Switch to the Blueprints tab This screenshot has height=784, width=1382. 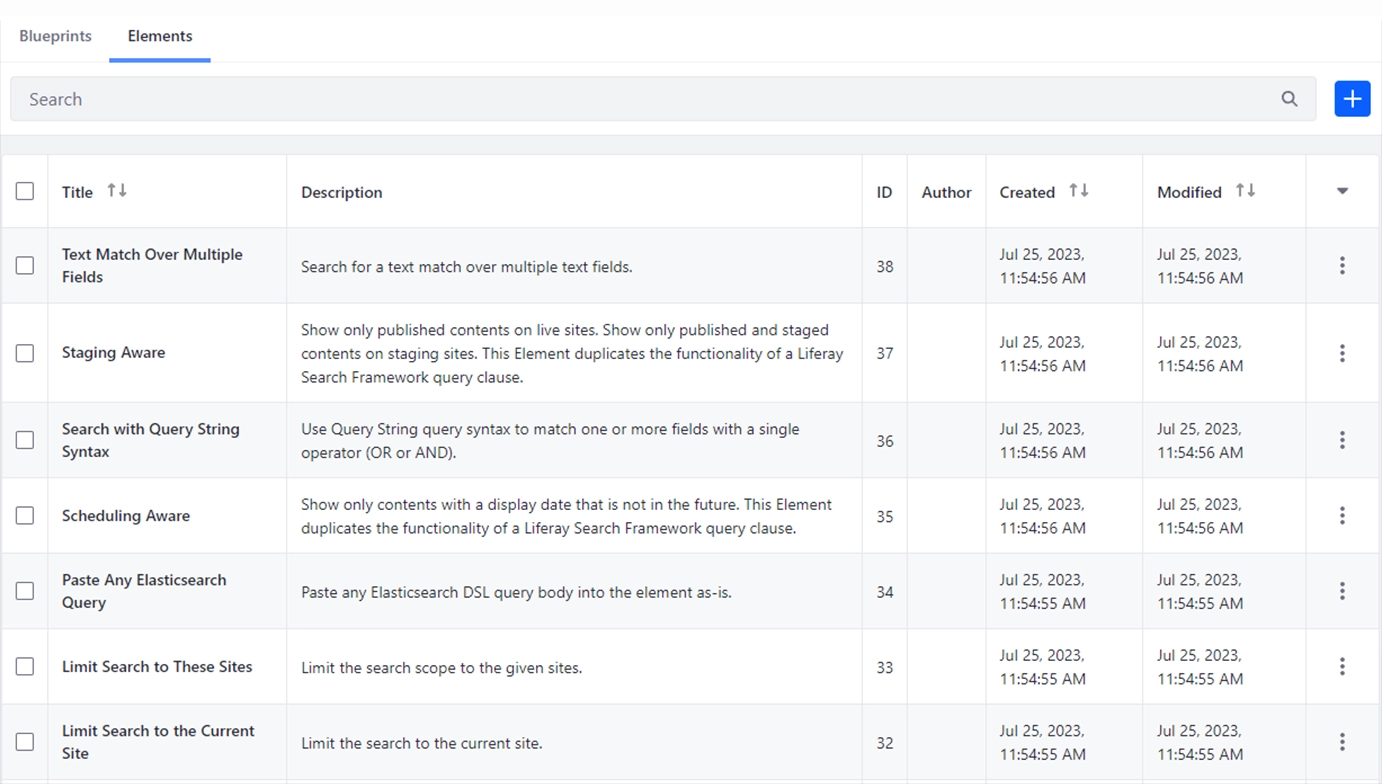pyautogui.click(x=55, y=36)
